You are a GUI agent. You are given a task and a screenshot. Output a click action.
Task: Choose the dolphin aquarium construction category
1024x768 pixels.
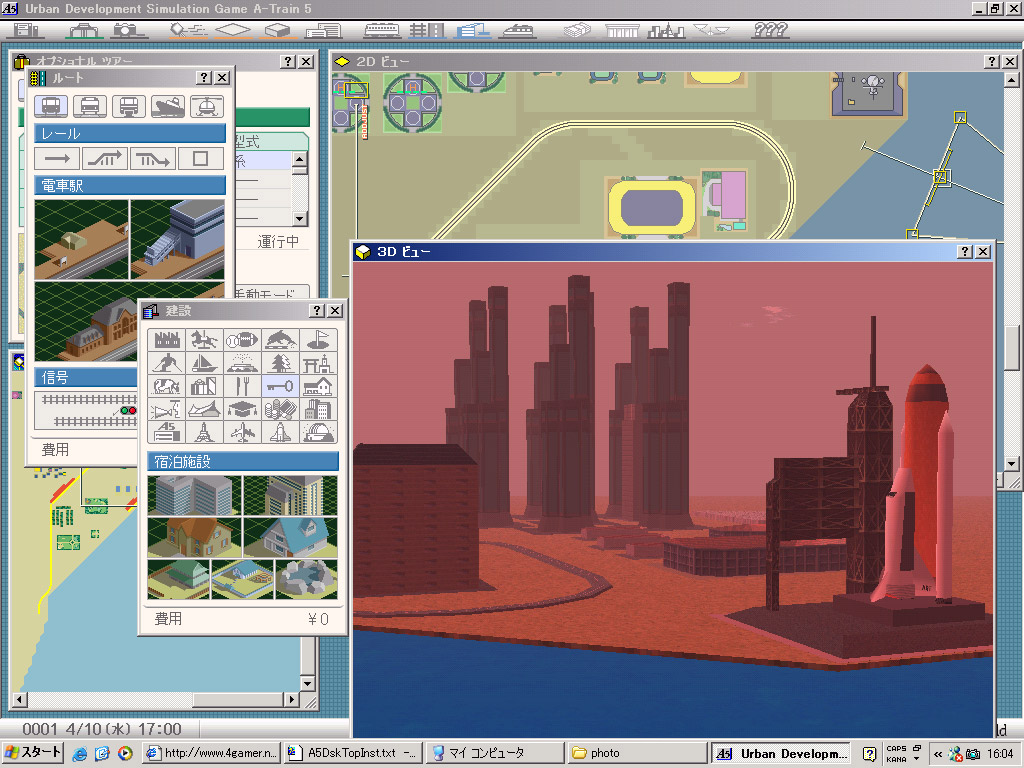(281, 340)
